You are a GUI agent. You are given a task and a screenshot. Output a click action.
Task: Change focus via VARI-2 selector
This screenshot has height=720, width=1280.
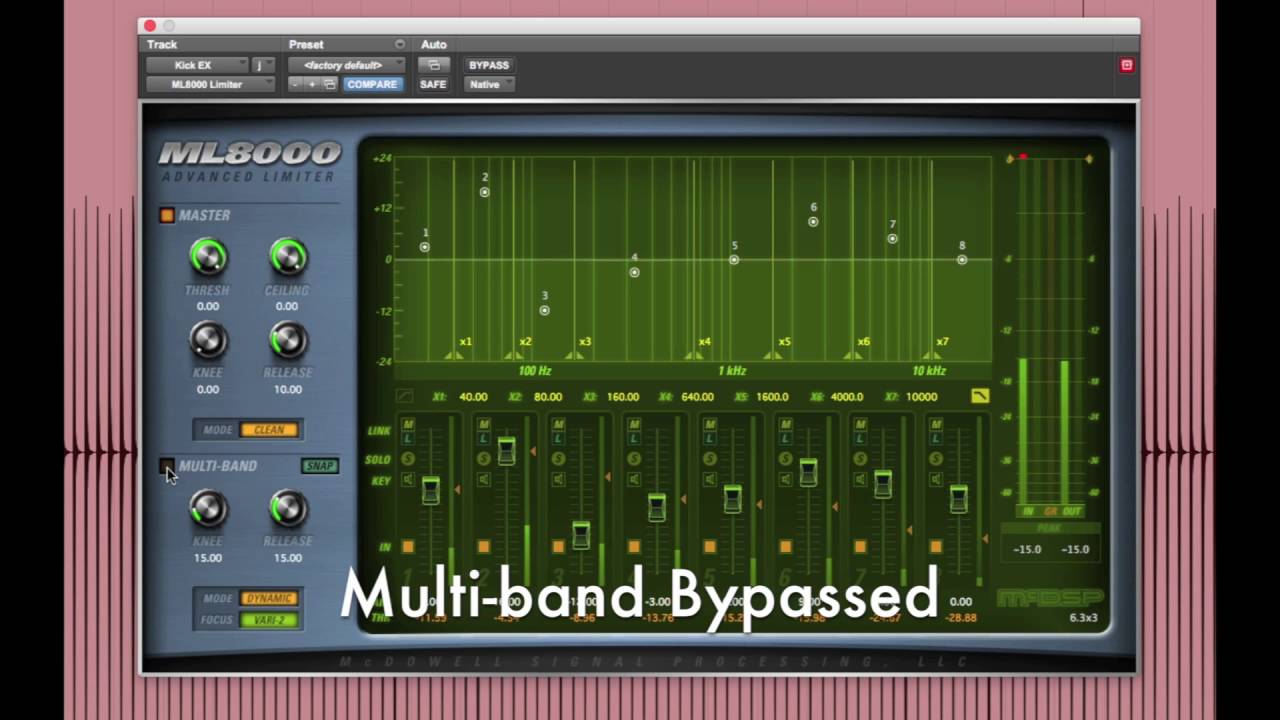point(269,620)
